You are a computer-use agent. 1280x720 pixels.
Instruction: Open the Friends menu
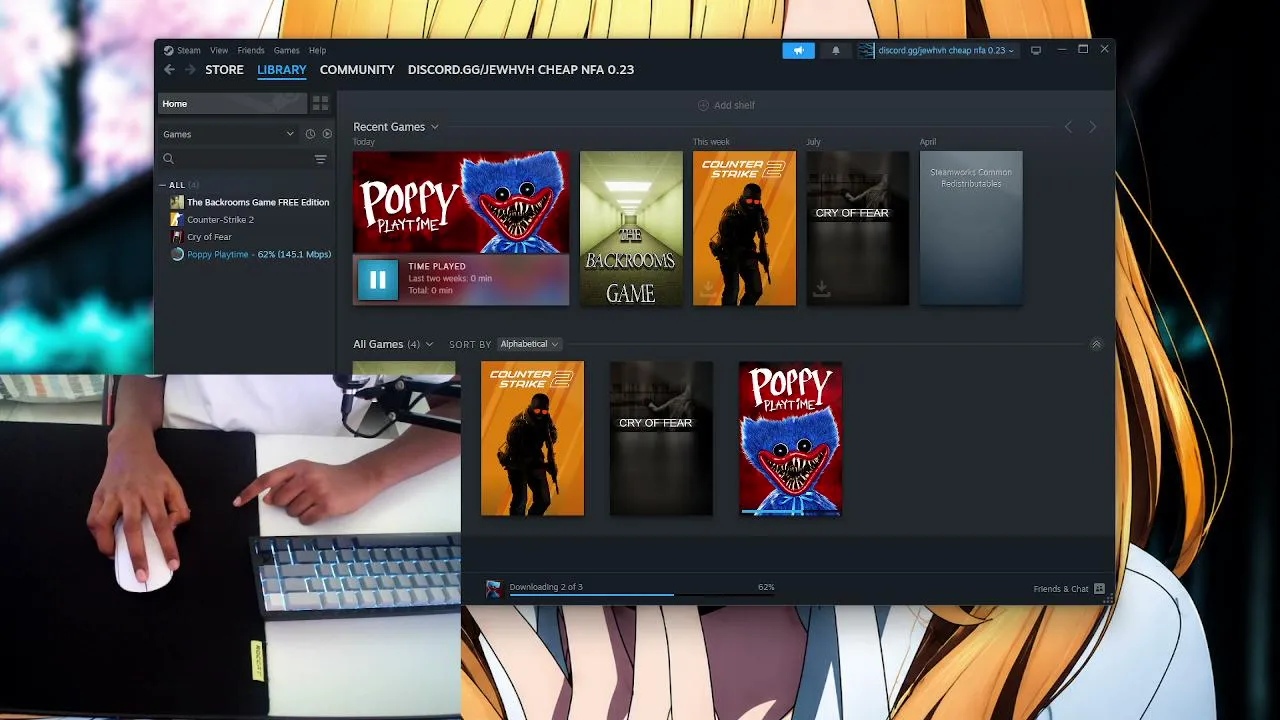251,50
